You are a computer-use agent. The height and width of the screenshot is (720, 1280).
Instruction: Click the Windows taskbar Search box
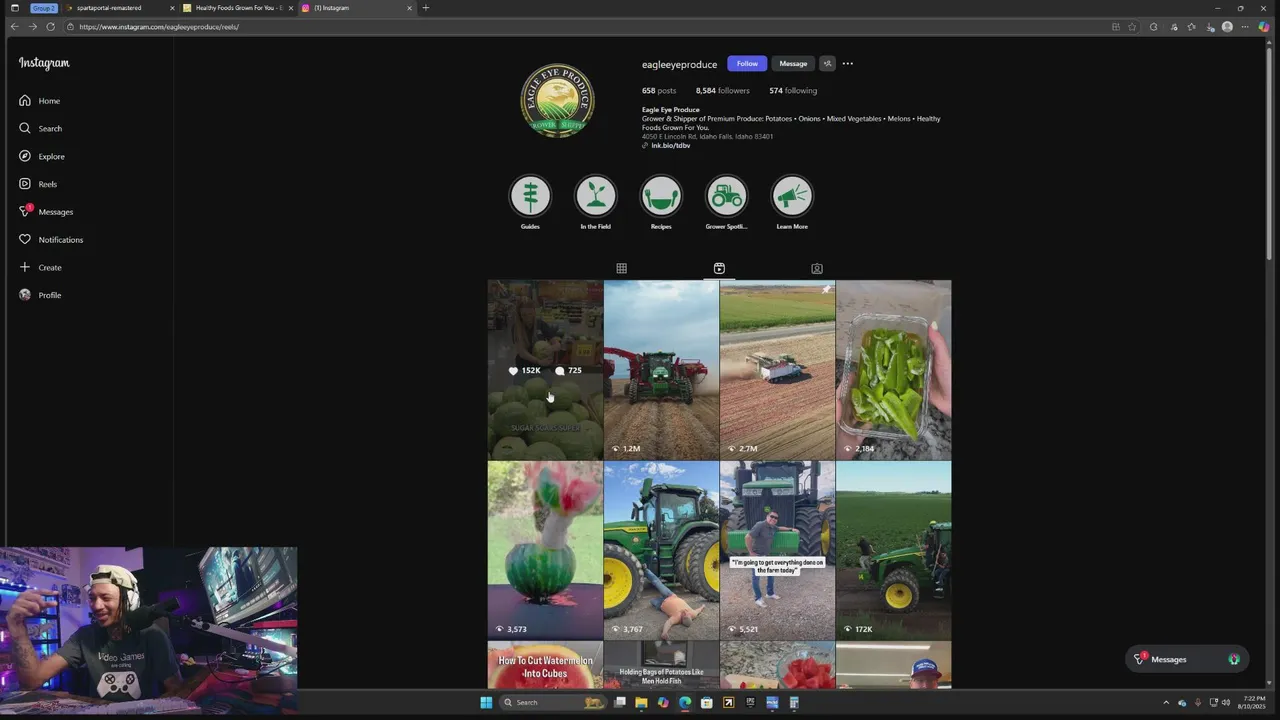click(x=553, y=703)
